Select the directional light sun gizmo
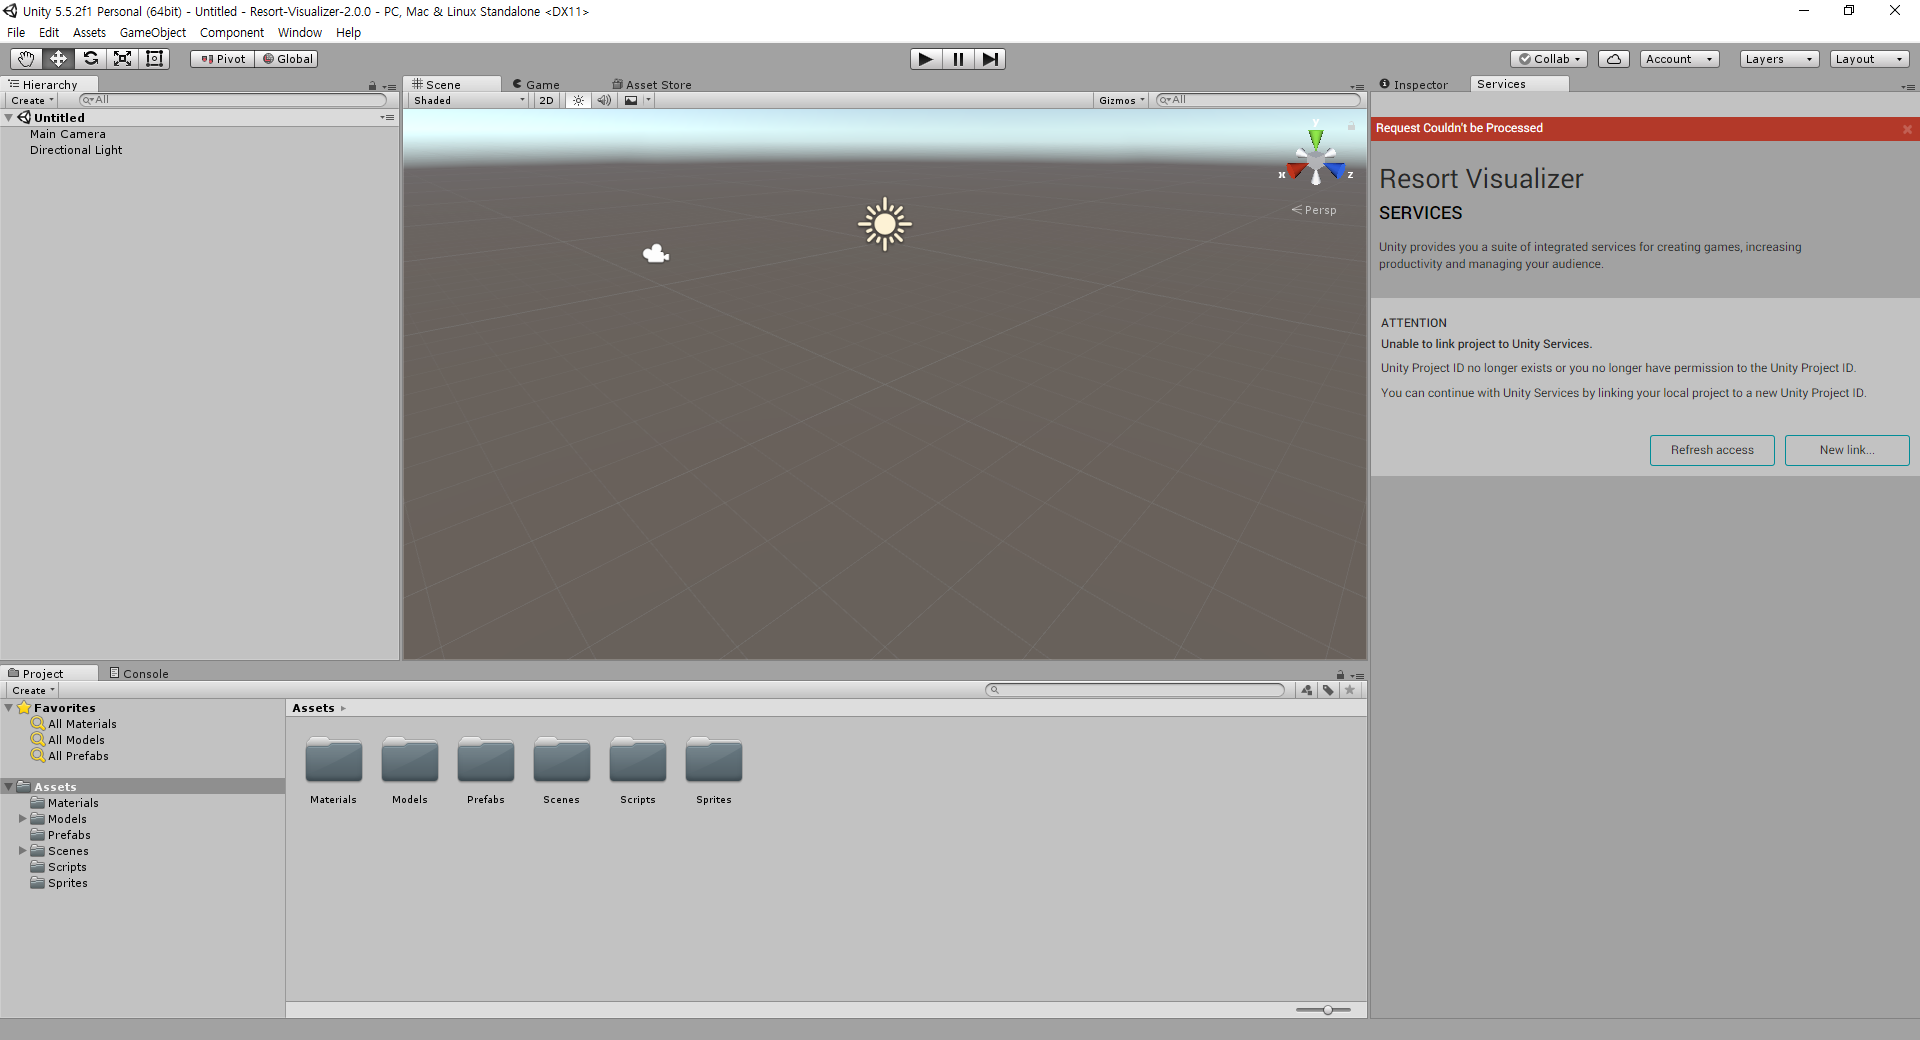This screenshot has width=1920, height=1040. pos(885,224)
